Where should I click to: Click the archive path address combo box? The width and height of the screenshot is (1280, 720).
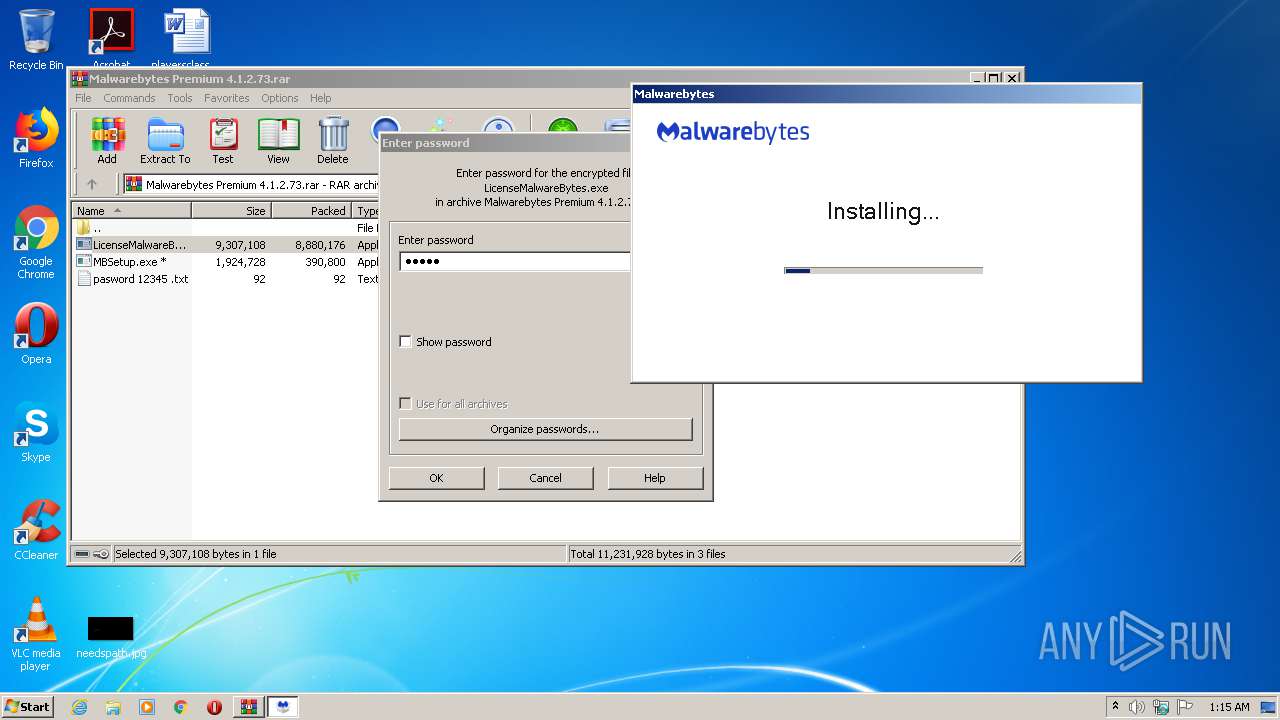(x=250, y=184)
